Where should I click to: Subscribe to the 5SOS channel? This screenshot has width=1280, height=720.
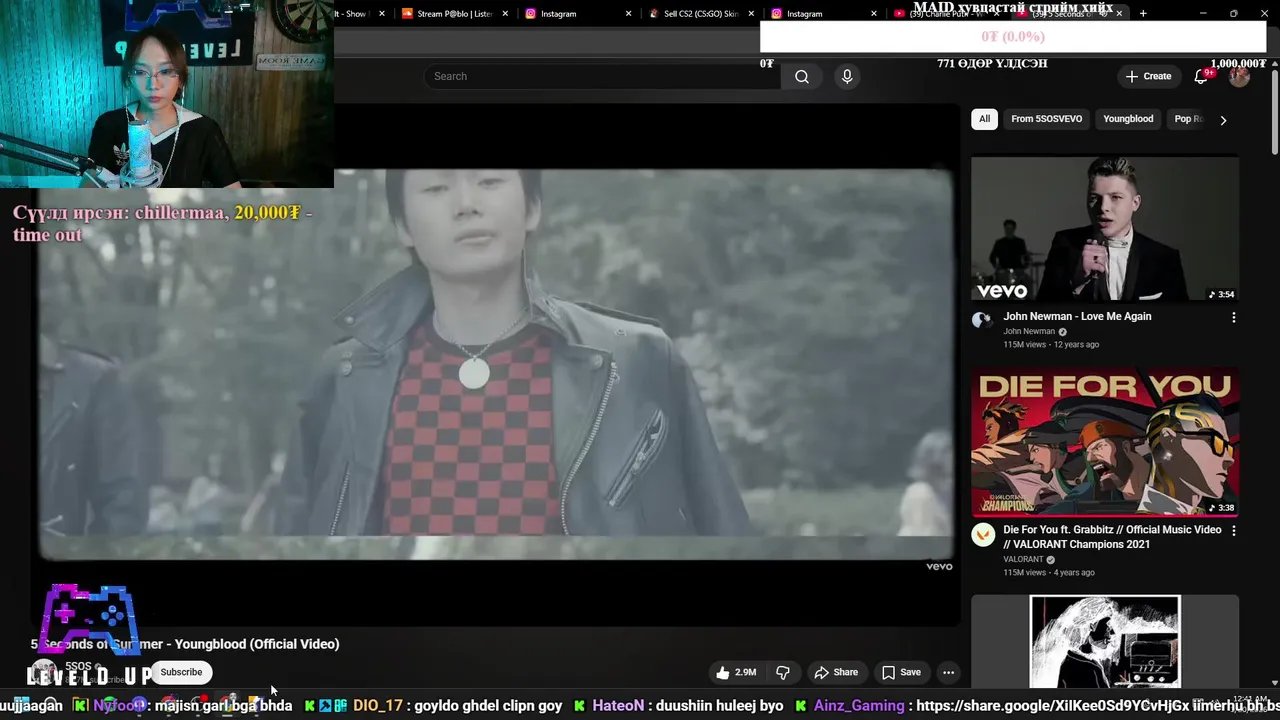[181, 672]
